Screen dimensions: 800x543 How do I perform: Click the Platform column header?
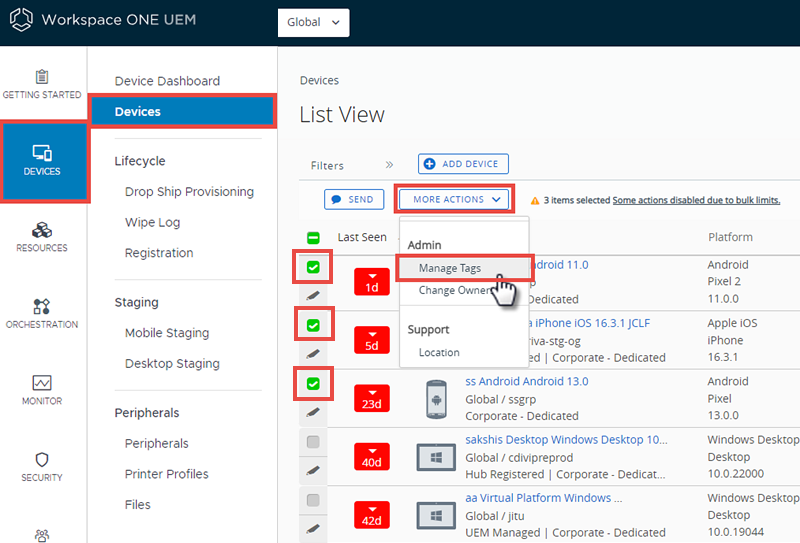[730, 237]
